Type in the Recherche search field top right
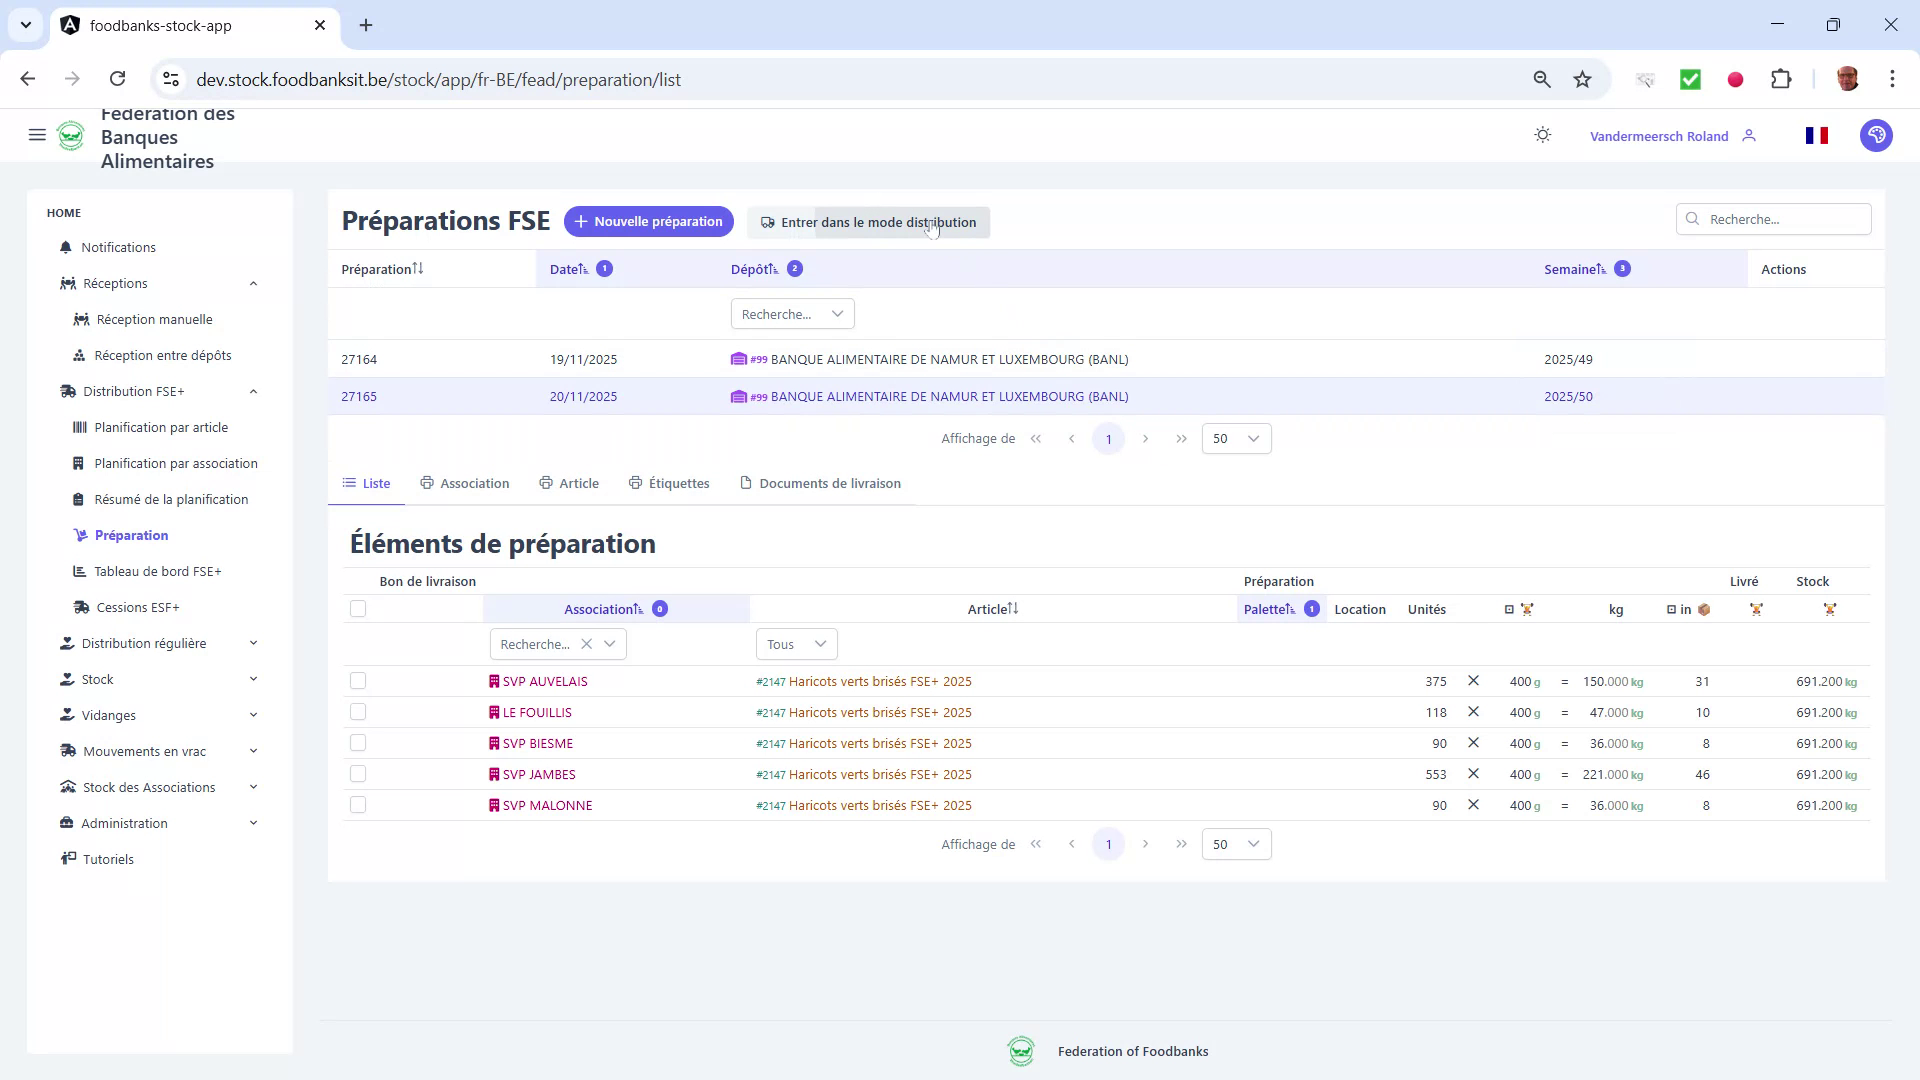1920x1080 pixels. pos(1773,218)
